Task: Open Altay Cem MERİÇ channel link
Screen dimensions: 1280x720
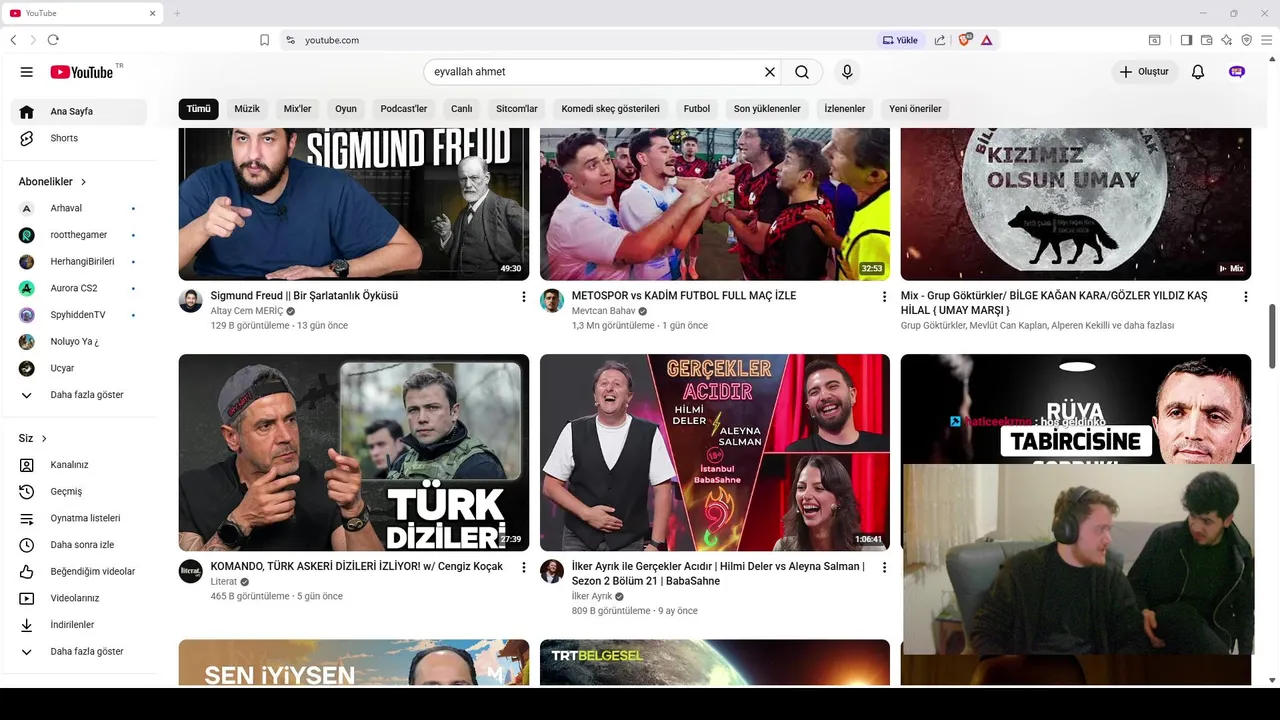Action: [247, 311]
